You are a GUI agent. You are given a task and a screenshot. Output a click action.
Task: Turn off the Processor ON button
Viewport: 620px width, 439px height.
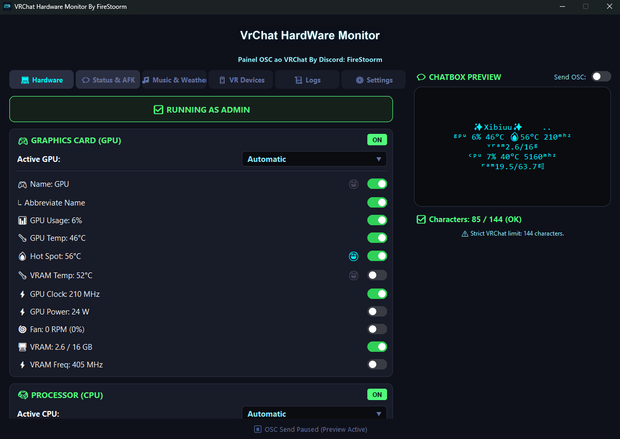(377, 394)
